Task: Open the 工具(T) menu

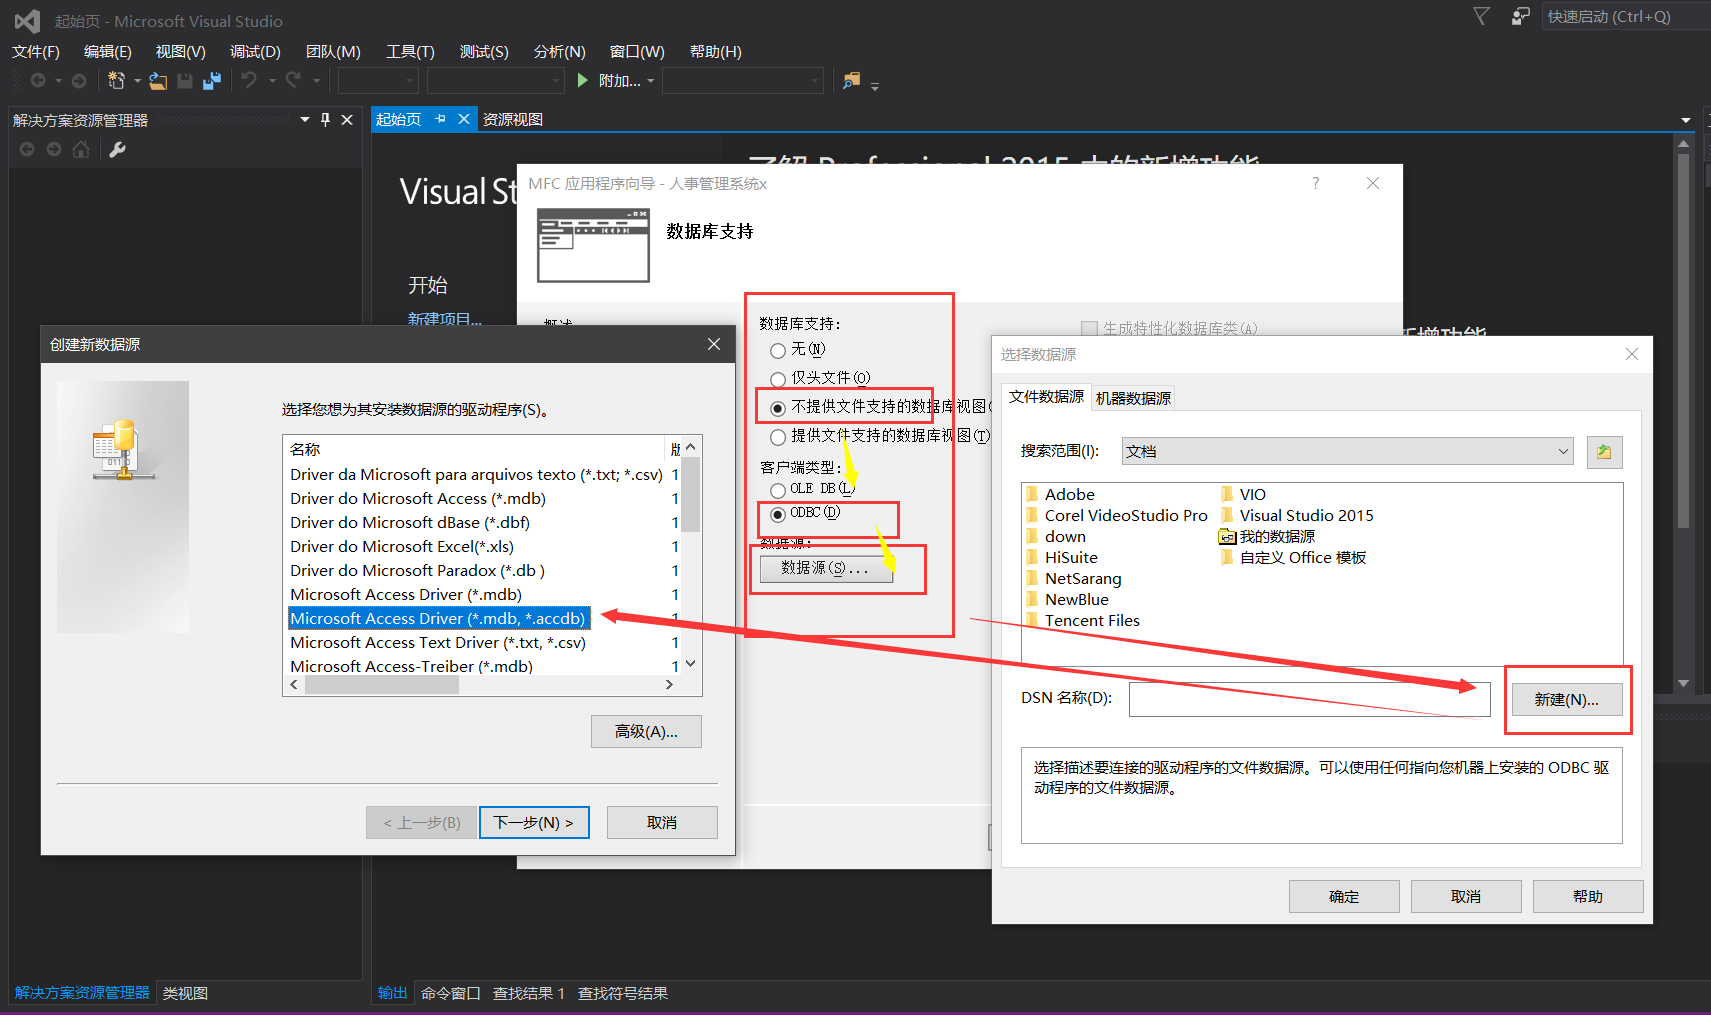Action: point(410,51)
